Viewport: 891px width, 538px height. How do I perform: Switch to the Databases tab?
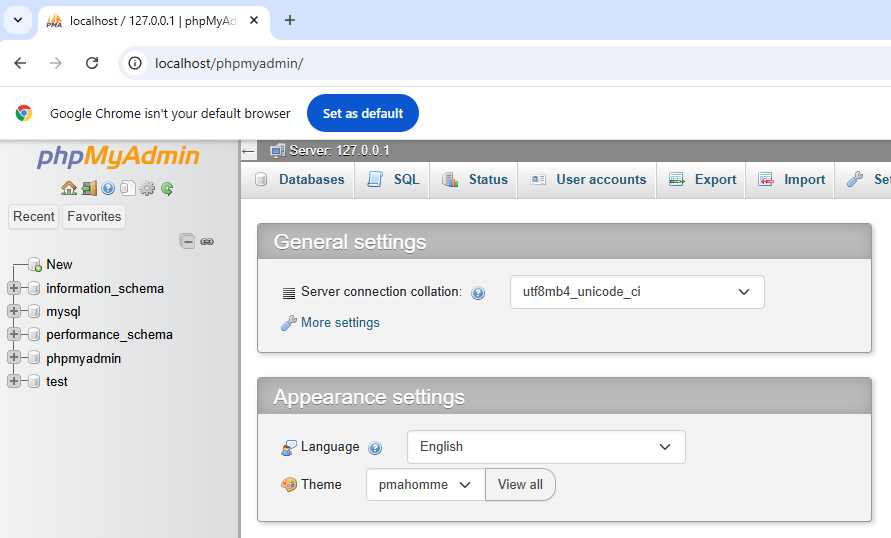[299, 180]
